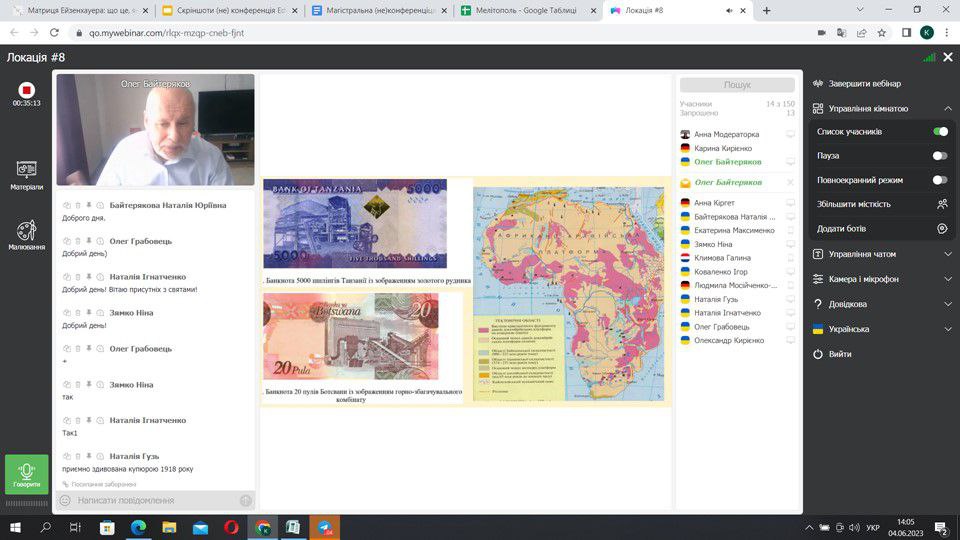Click the Збільшити місткість people icon
This screenshot has height=540, width=960.
point(941,204)
